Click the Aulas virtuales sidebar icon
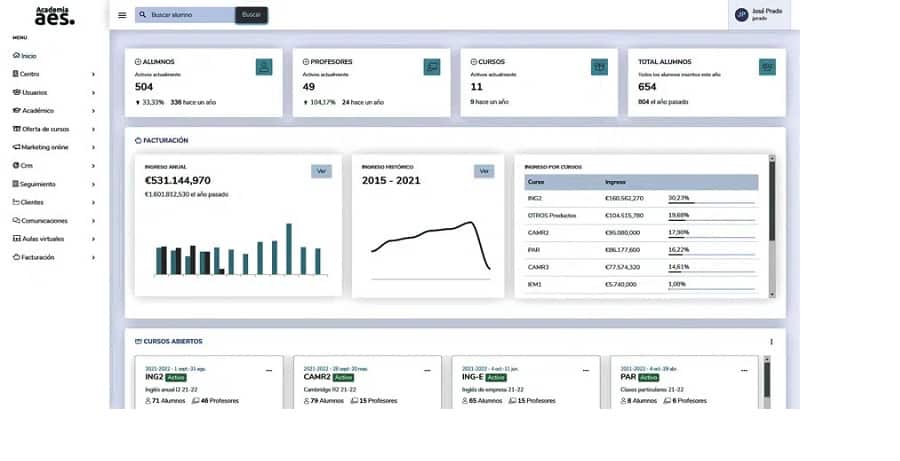Image resolution: width=900 pixels, height=461 pixels. point(17,239)
